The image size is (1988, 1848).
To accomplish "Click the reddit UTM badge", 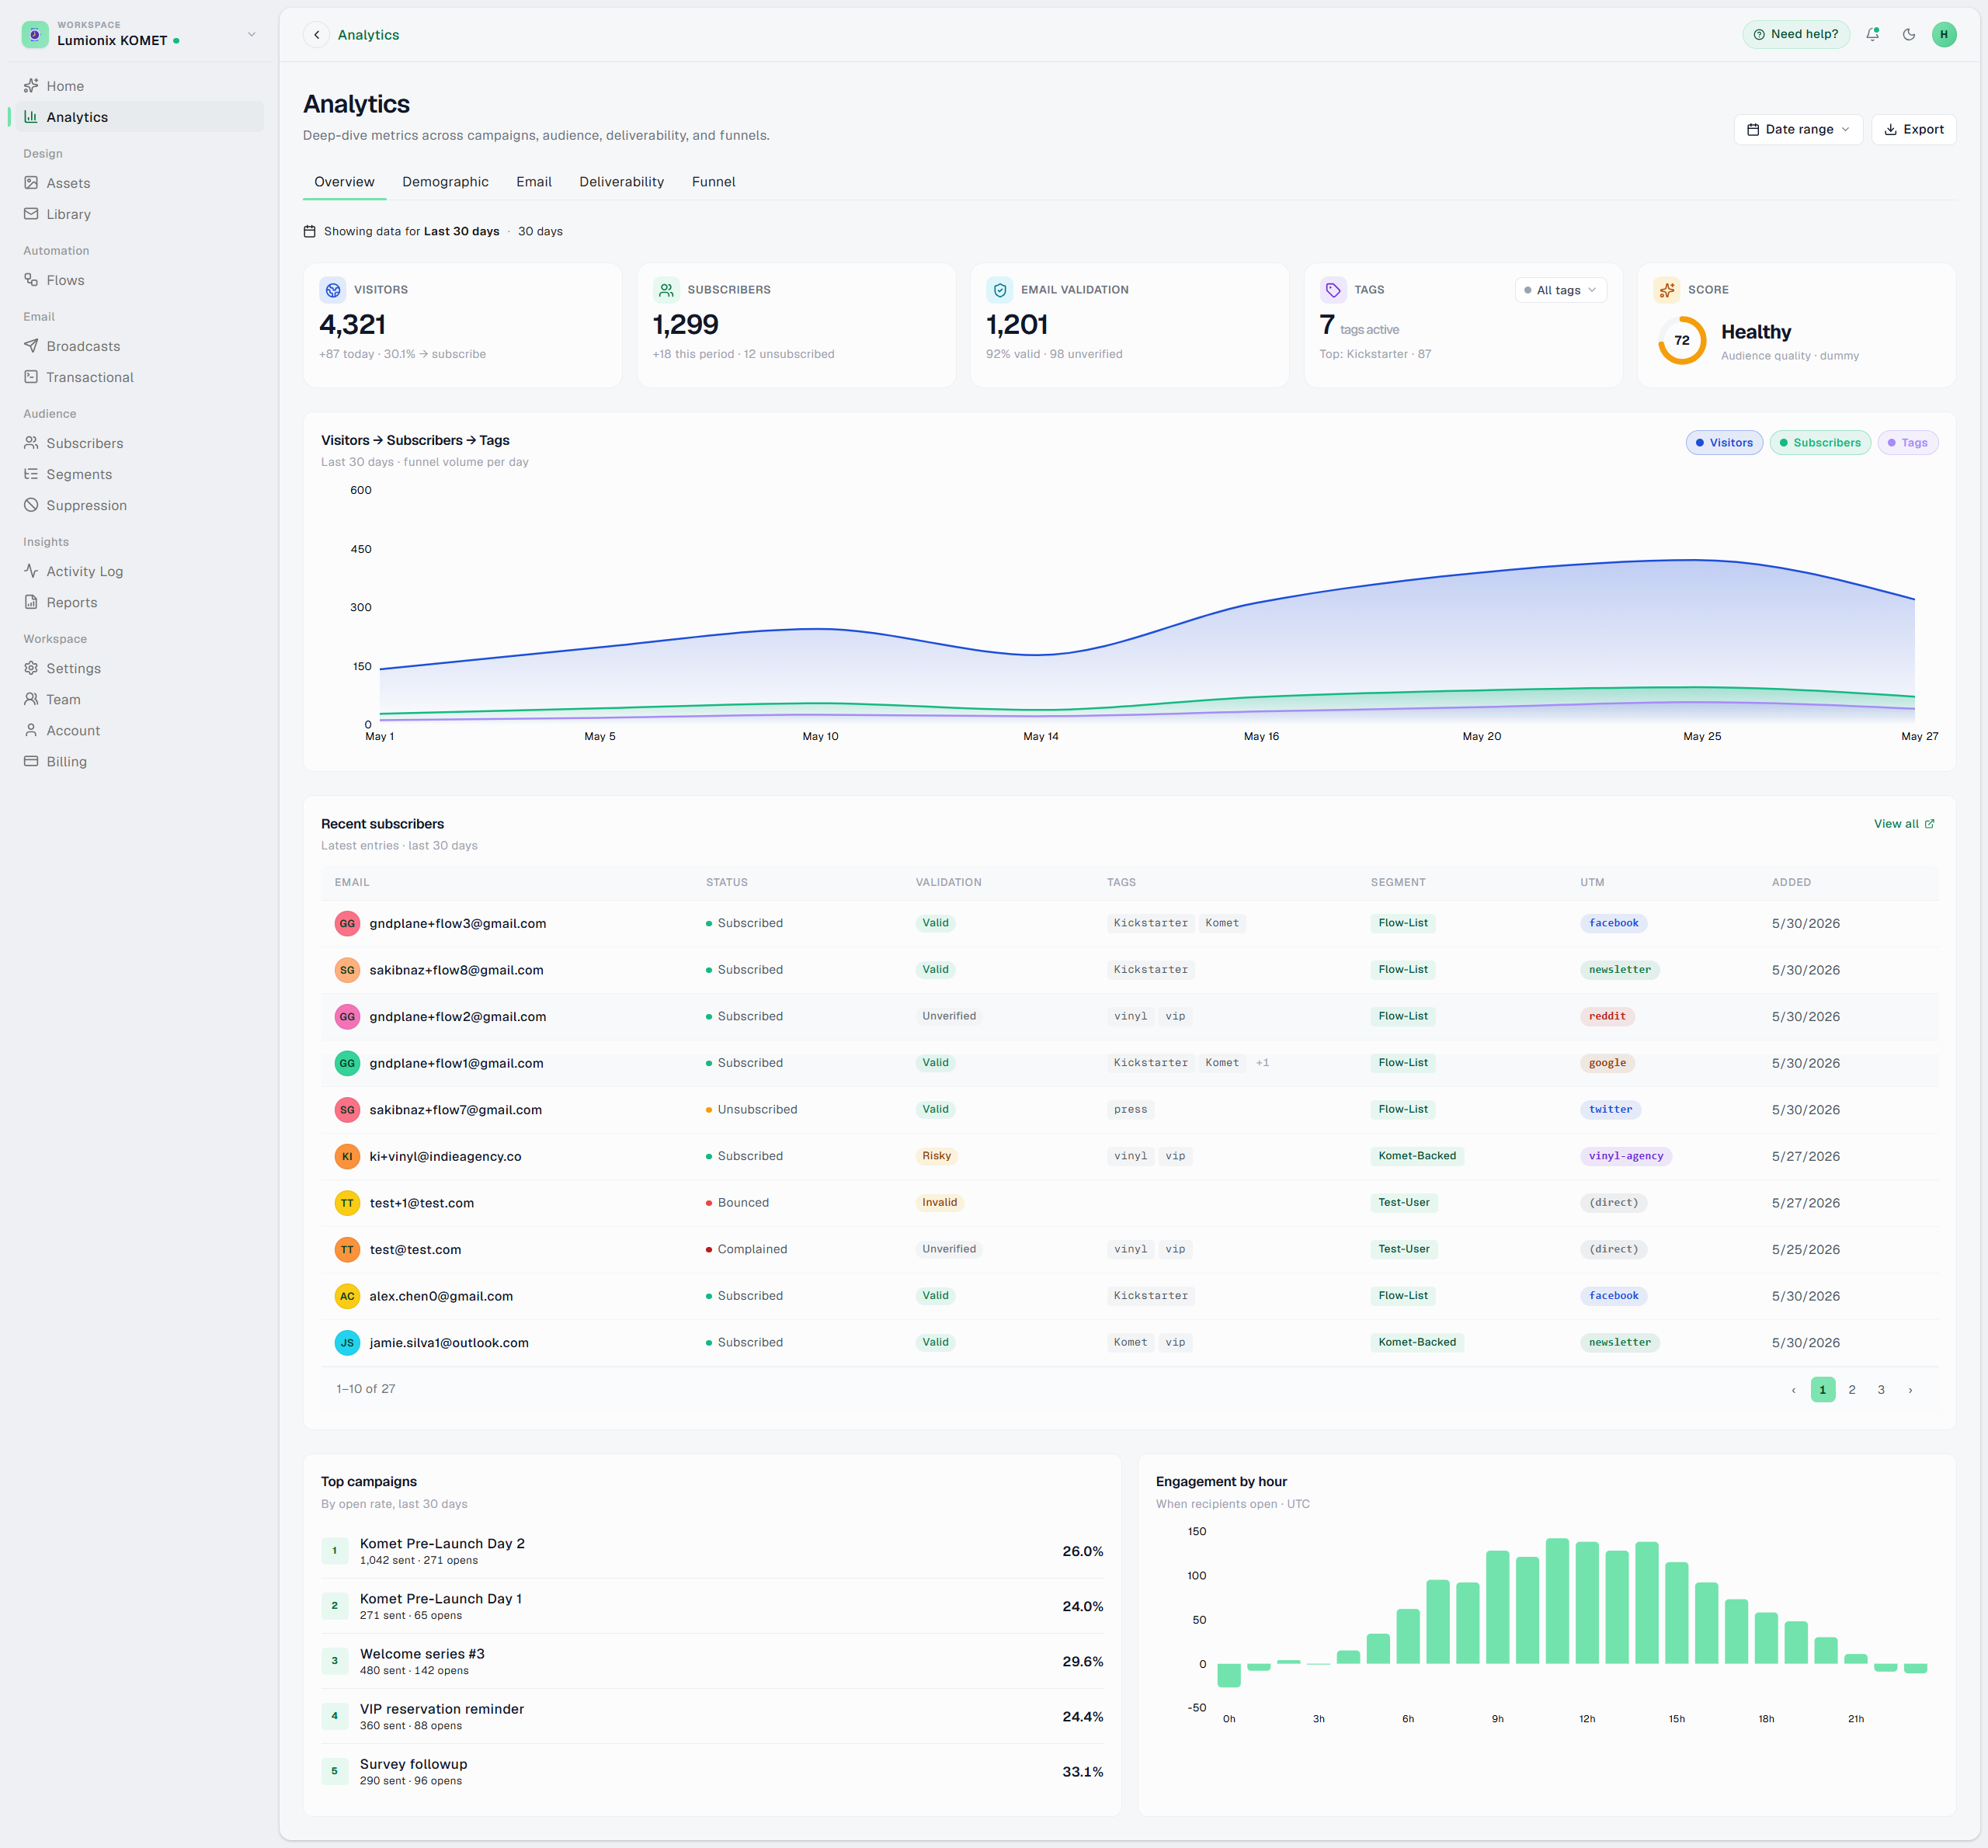I will tap(1607, 1016).
